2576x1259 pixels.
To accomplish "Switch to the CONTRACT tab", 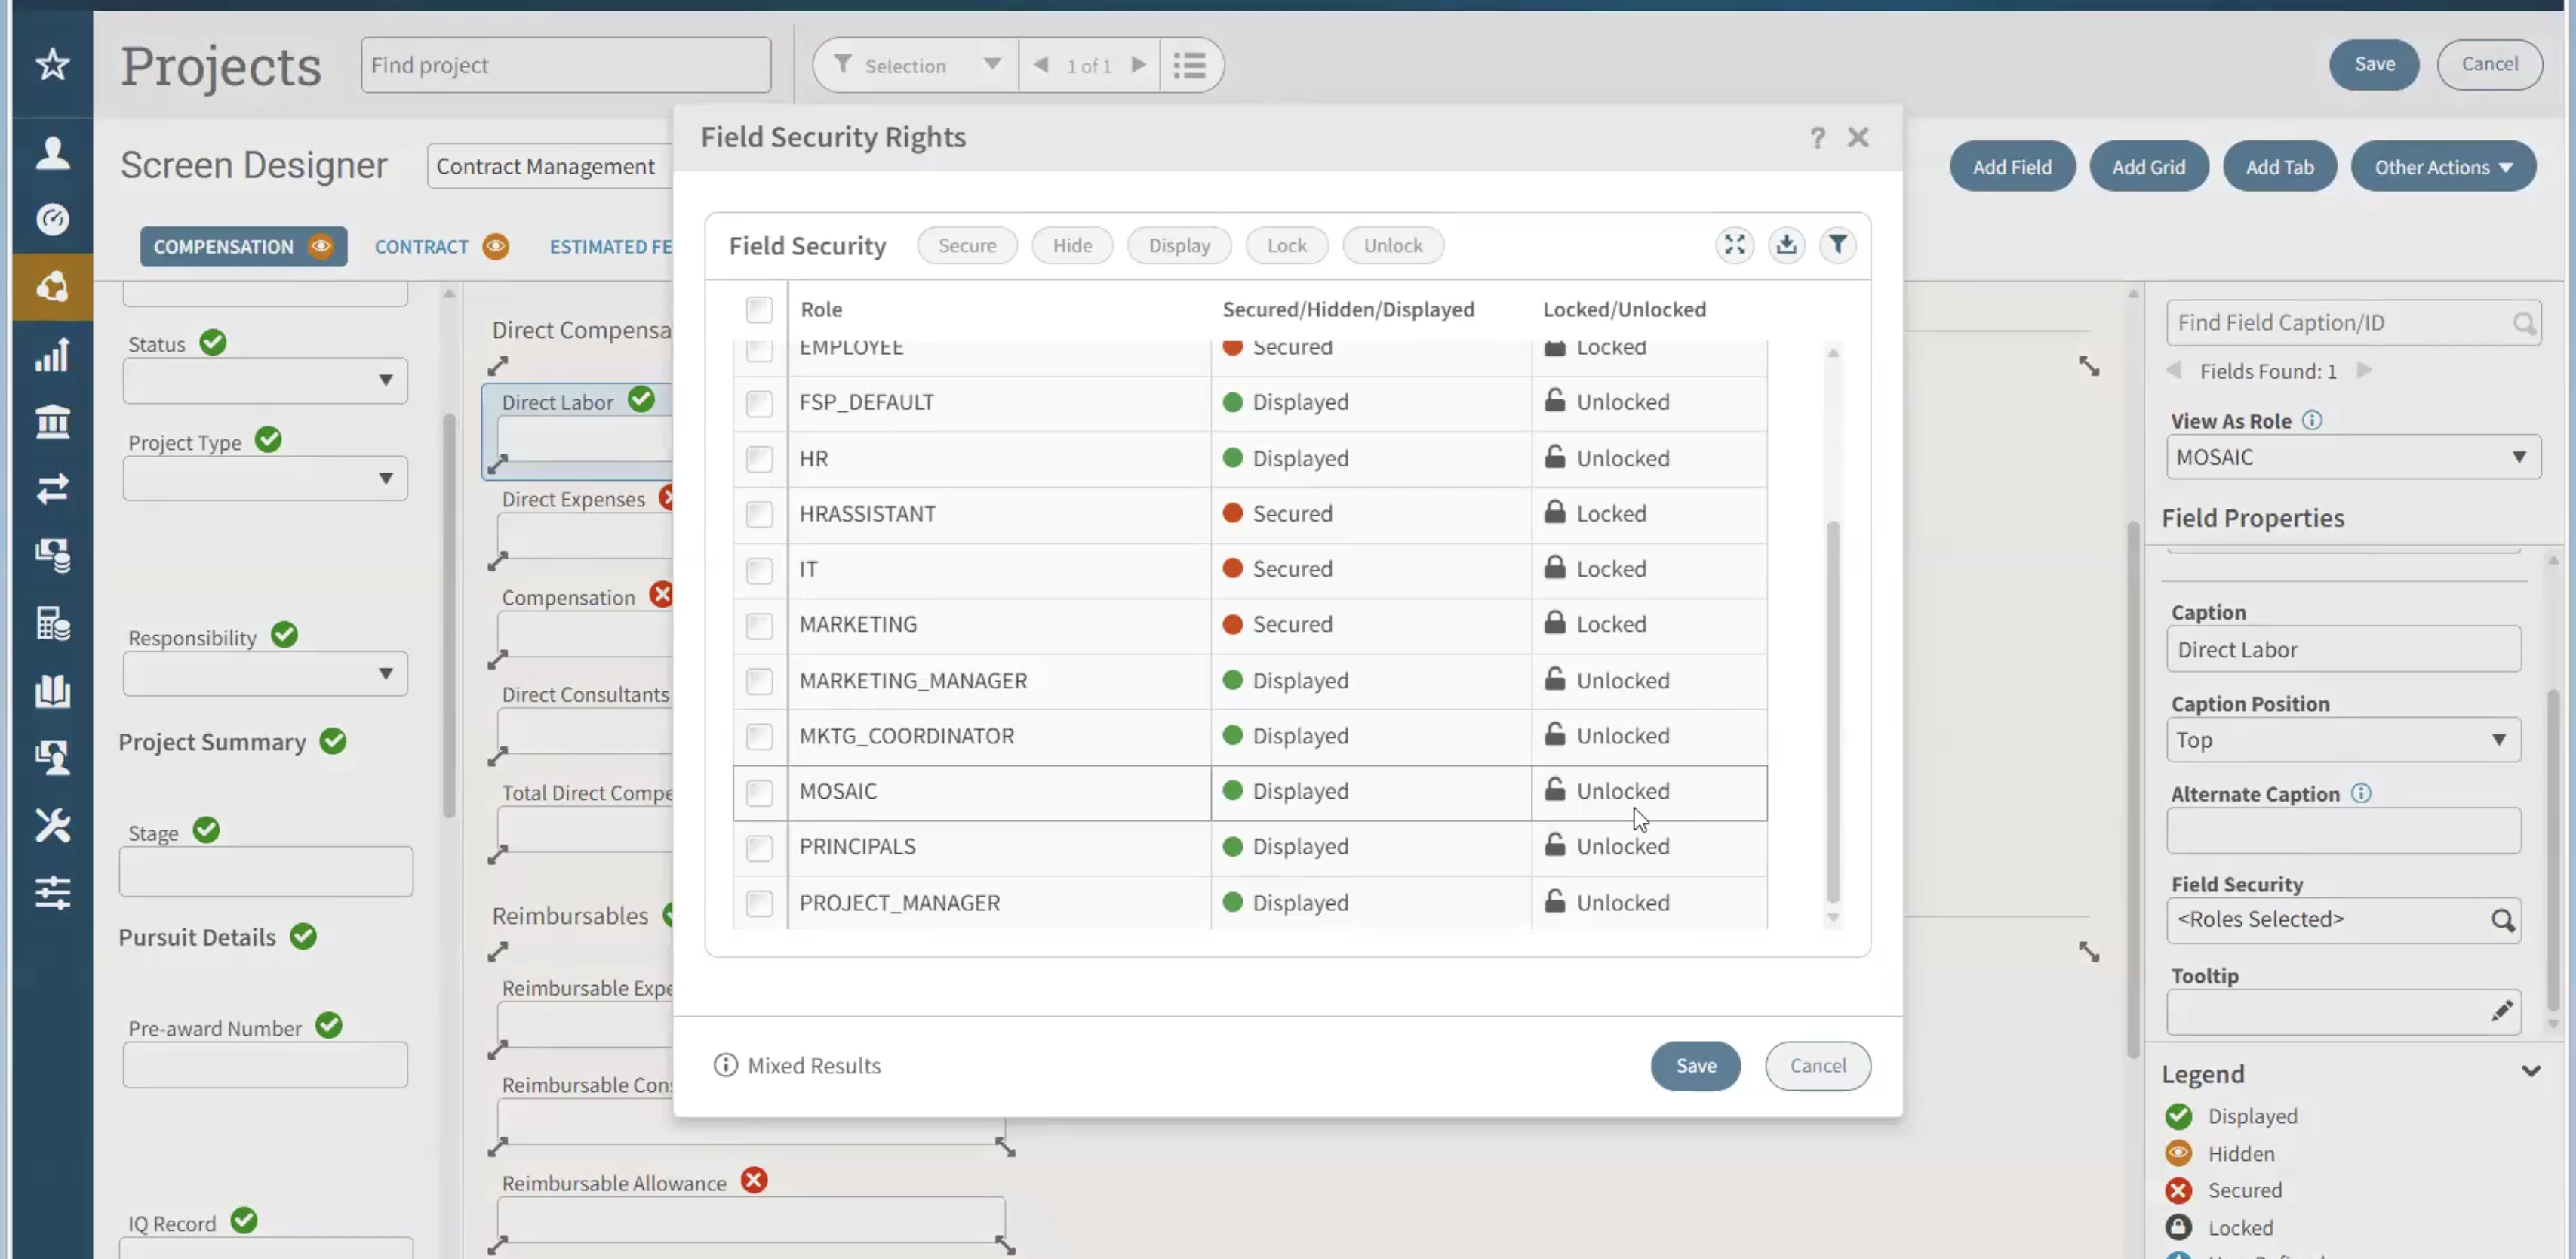I will point(421,247).
